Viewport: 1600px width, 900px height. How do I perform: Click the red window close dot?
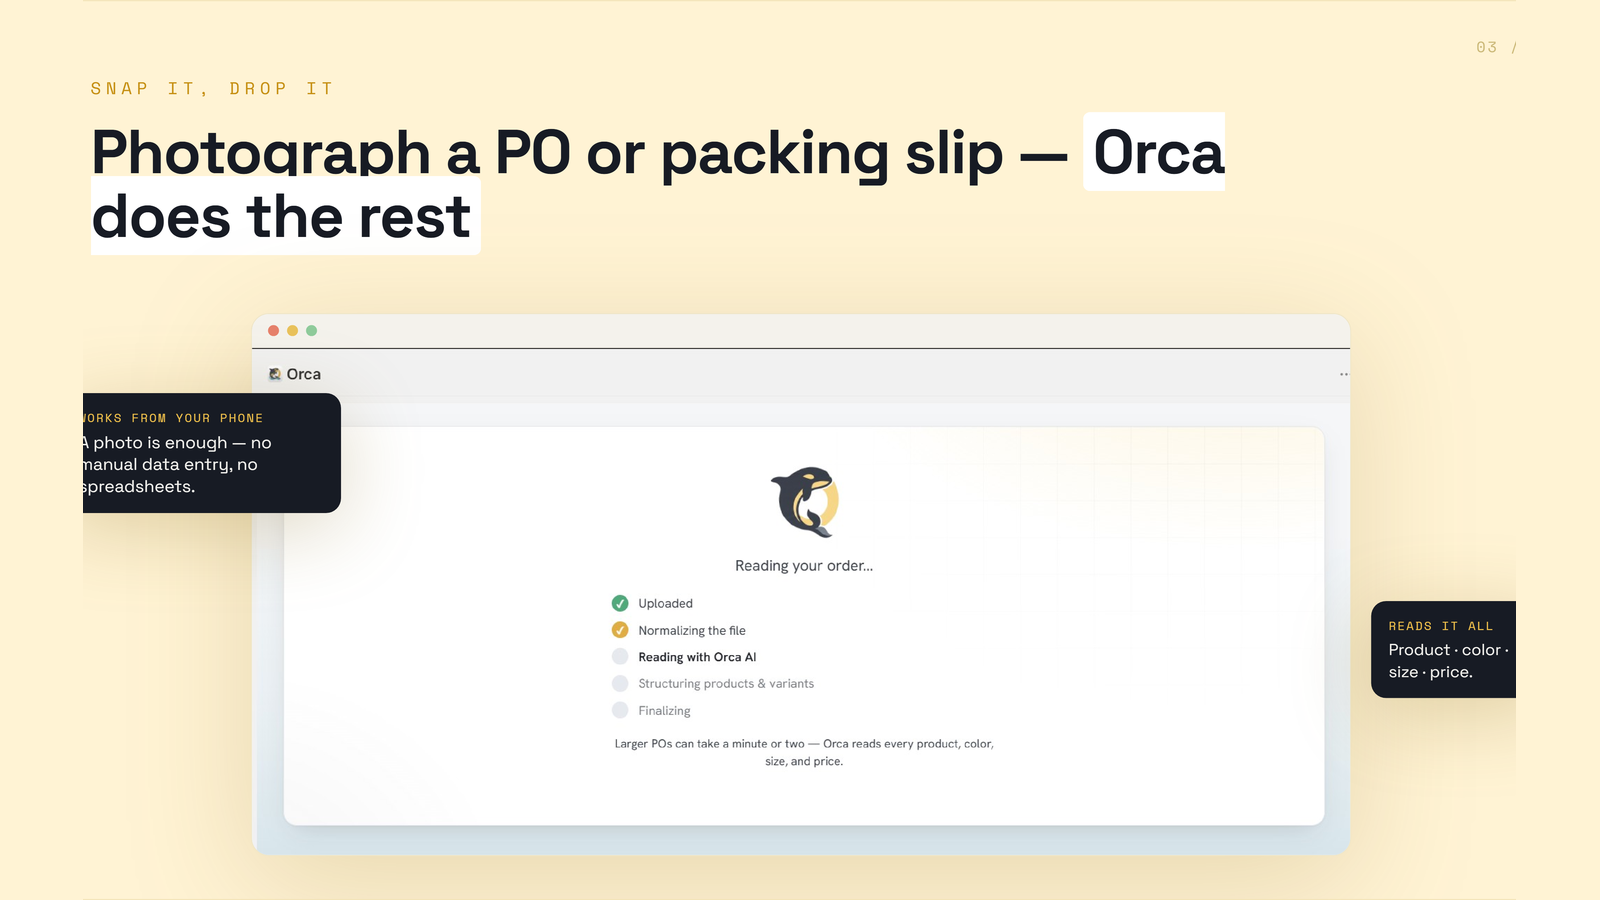(x=273, y=330)
